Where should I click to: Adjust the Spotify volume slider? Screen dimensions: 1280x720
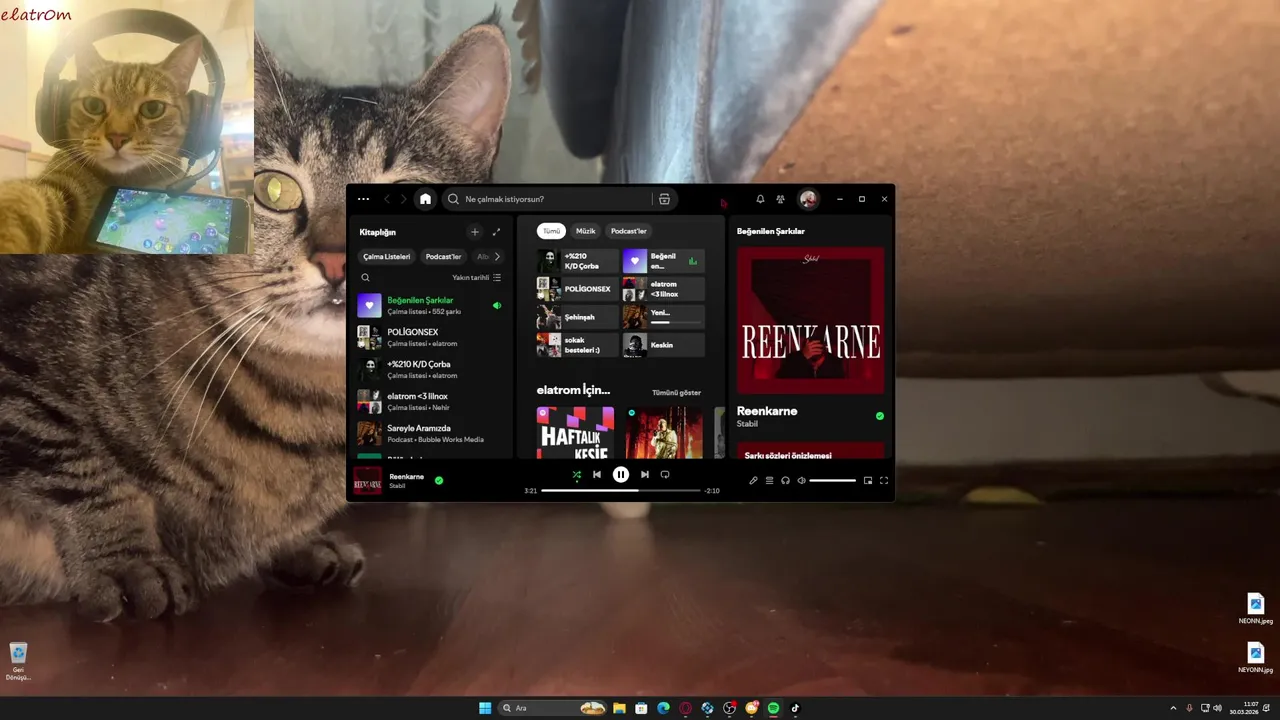point(833,481)
